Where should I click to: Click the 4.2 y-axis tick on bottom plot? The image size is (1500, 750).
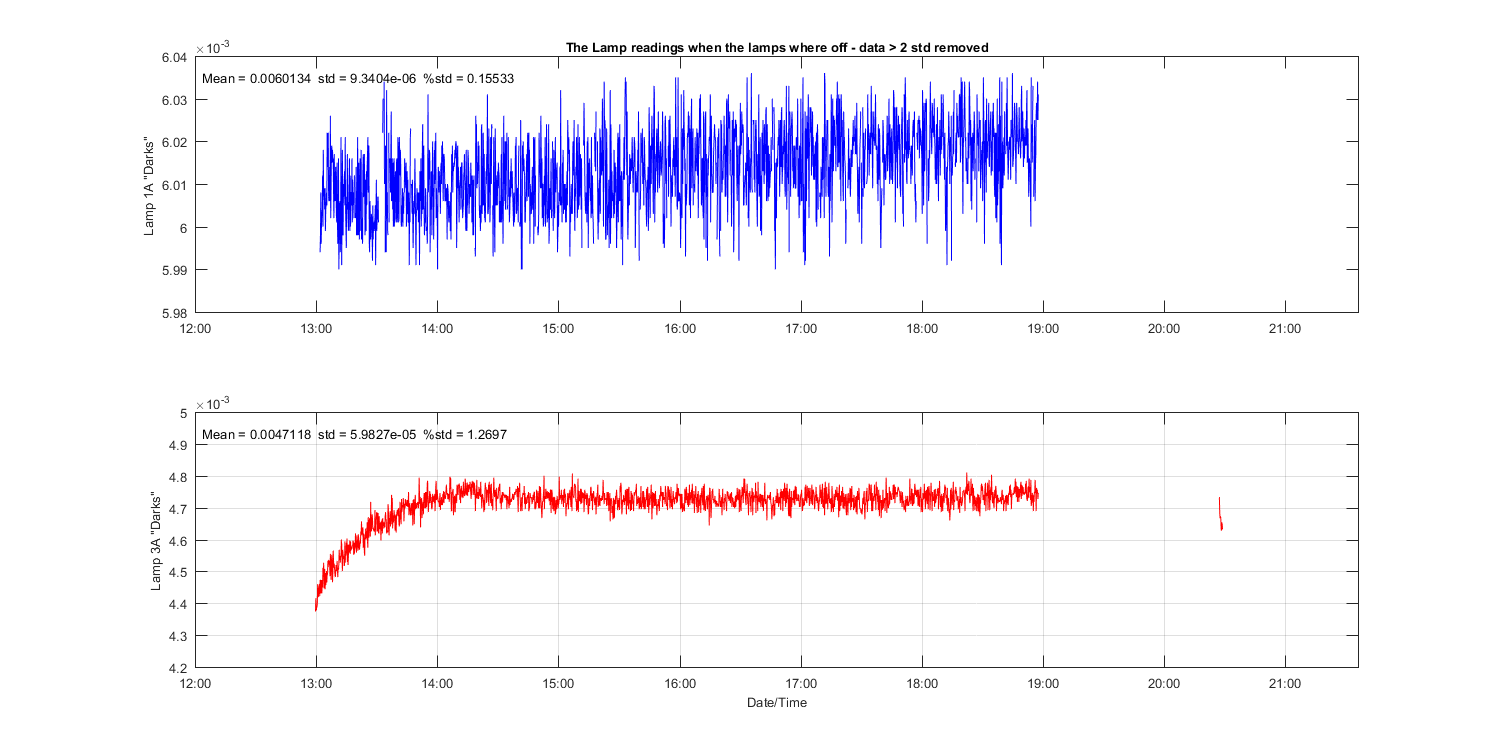tap(178, 668)
